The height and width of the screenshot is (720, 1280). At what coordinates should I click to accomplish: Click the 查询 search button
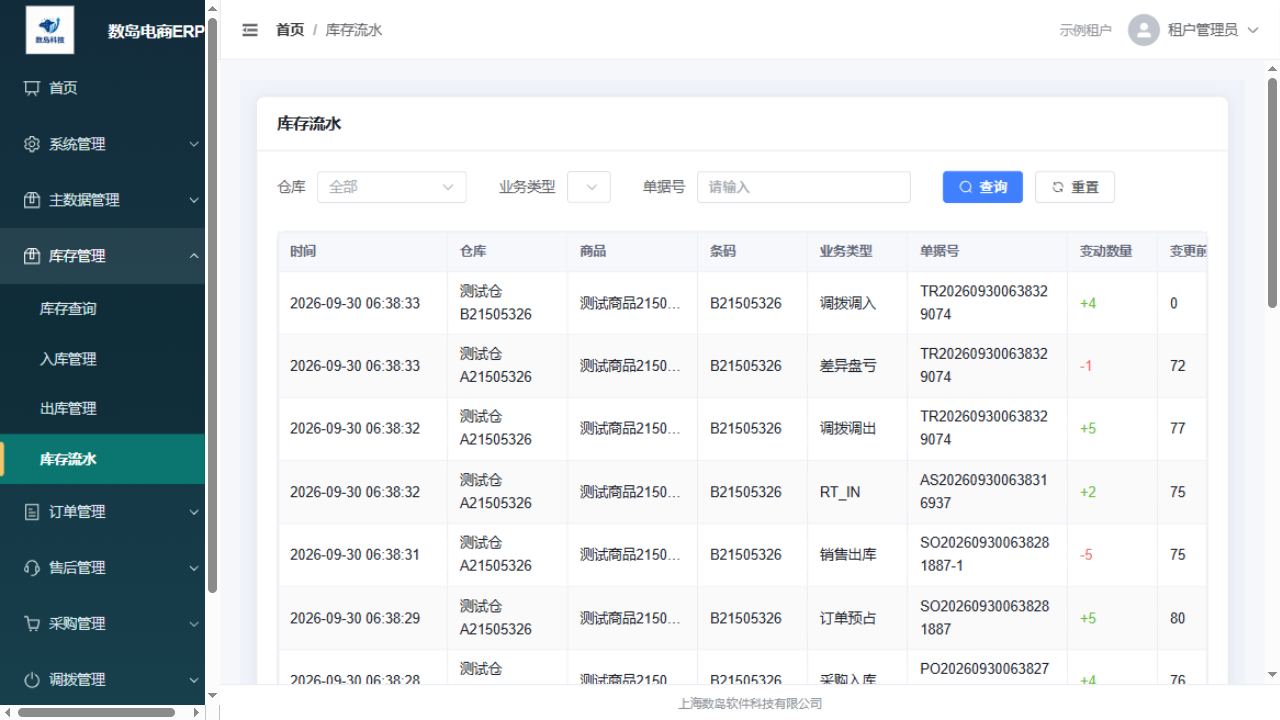(983, 187)
